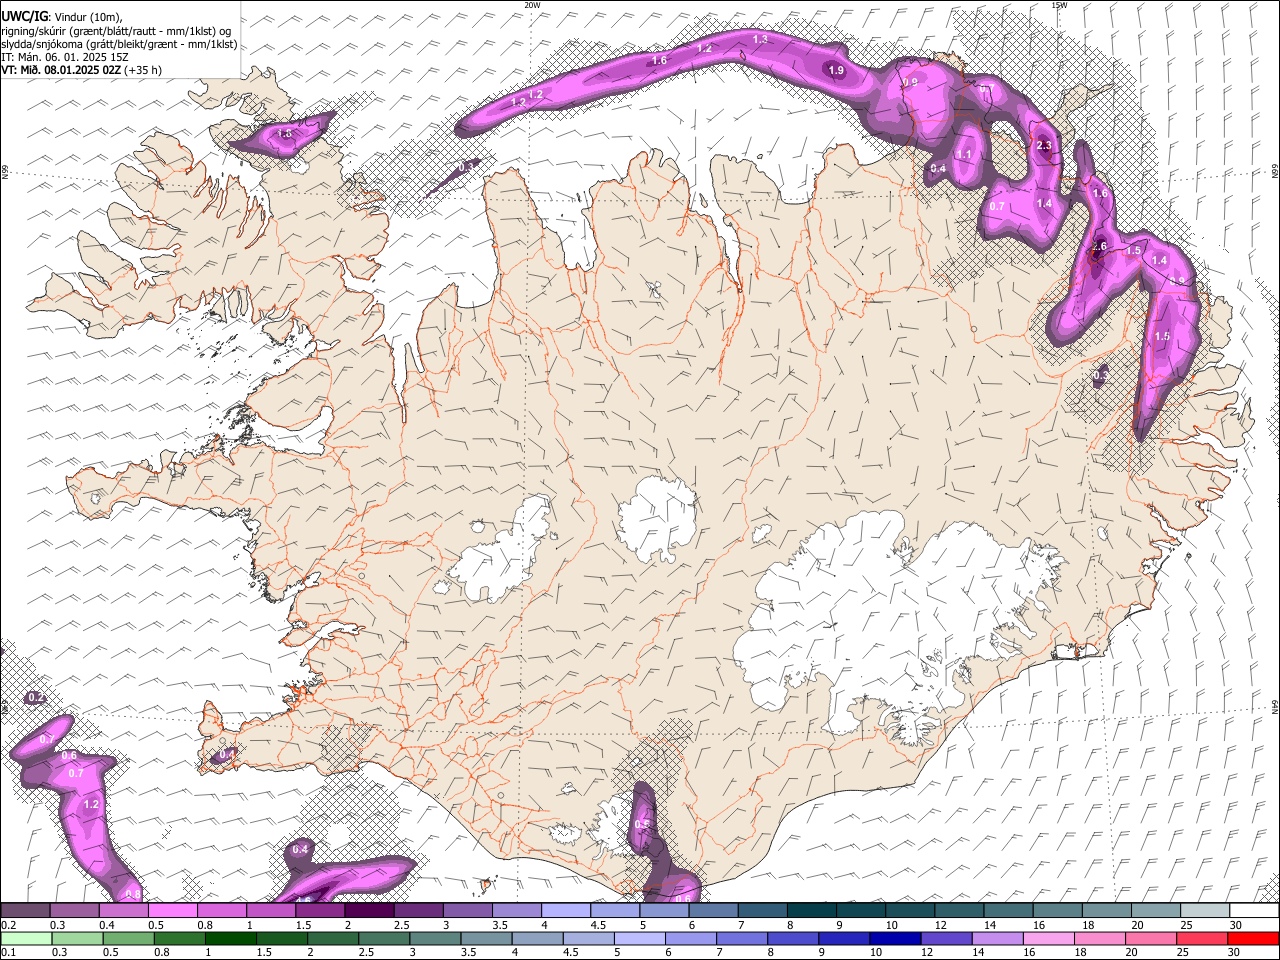Select darkest purple top-row swatch from 2 to 2.5
Screen dimensions: 1280x960
click(x=369, y=911)
